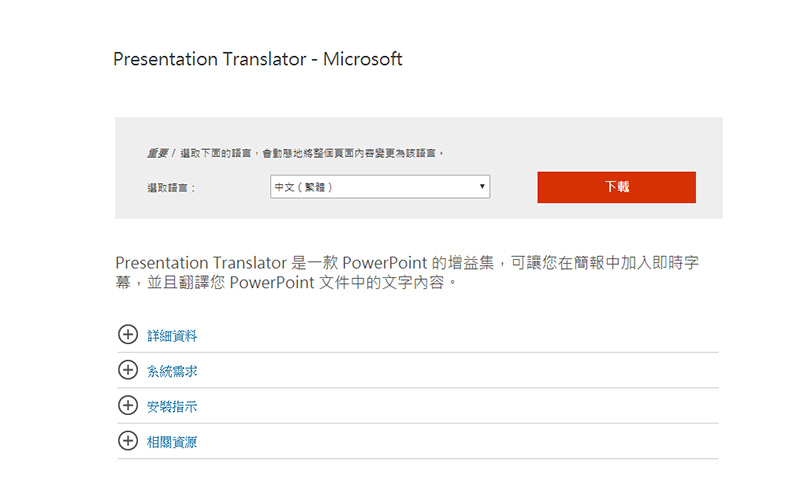
Task: Expand the 系統需求 plus icon
Action: tap(128, 370)
